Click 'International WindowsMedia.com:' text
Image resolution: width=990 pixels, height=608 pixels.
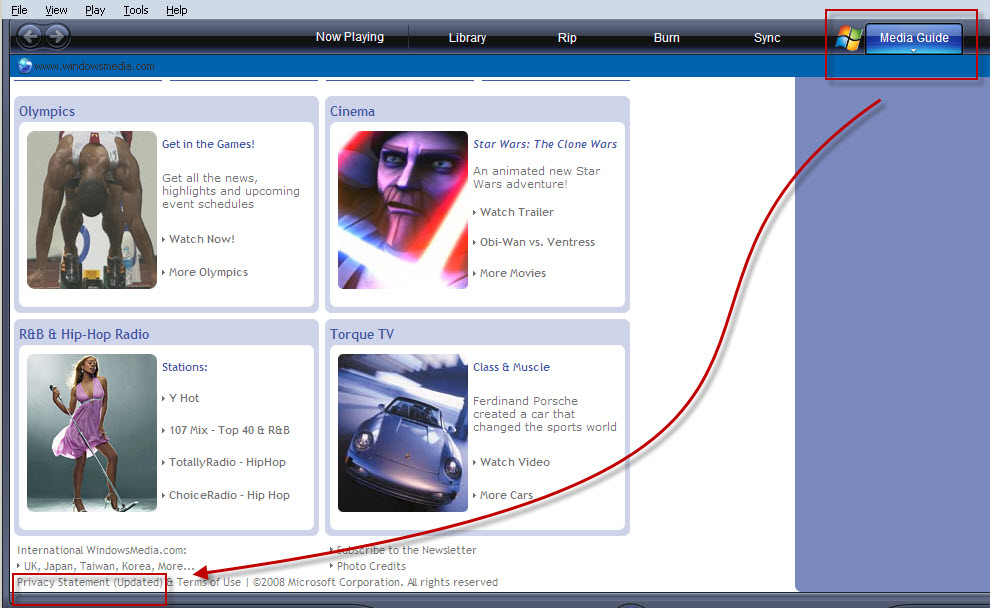pos(102,550)
